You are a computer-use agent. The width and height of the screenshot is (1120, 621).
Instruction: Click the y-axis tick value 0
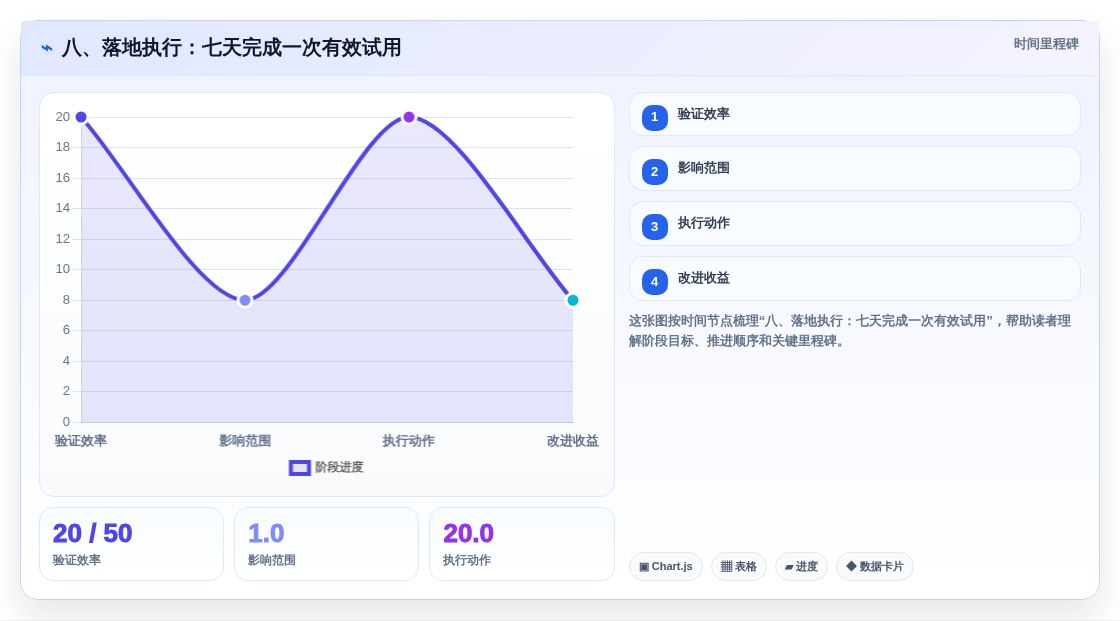point(66,422)
